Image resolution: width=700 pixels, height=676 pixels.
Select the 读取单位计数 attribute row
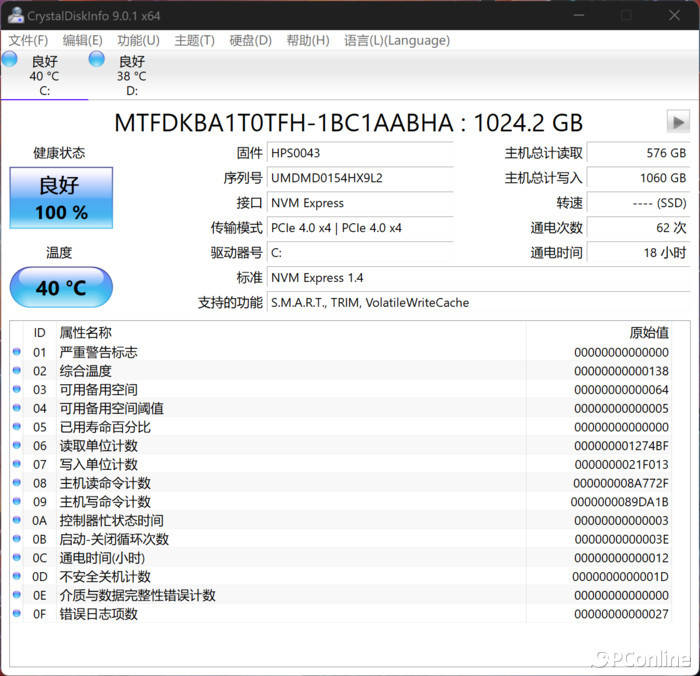pyautogui.click(x=342, y=446)
